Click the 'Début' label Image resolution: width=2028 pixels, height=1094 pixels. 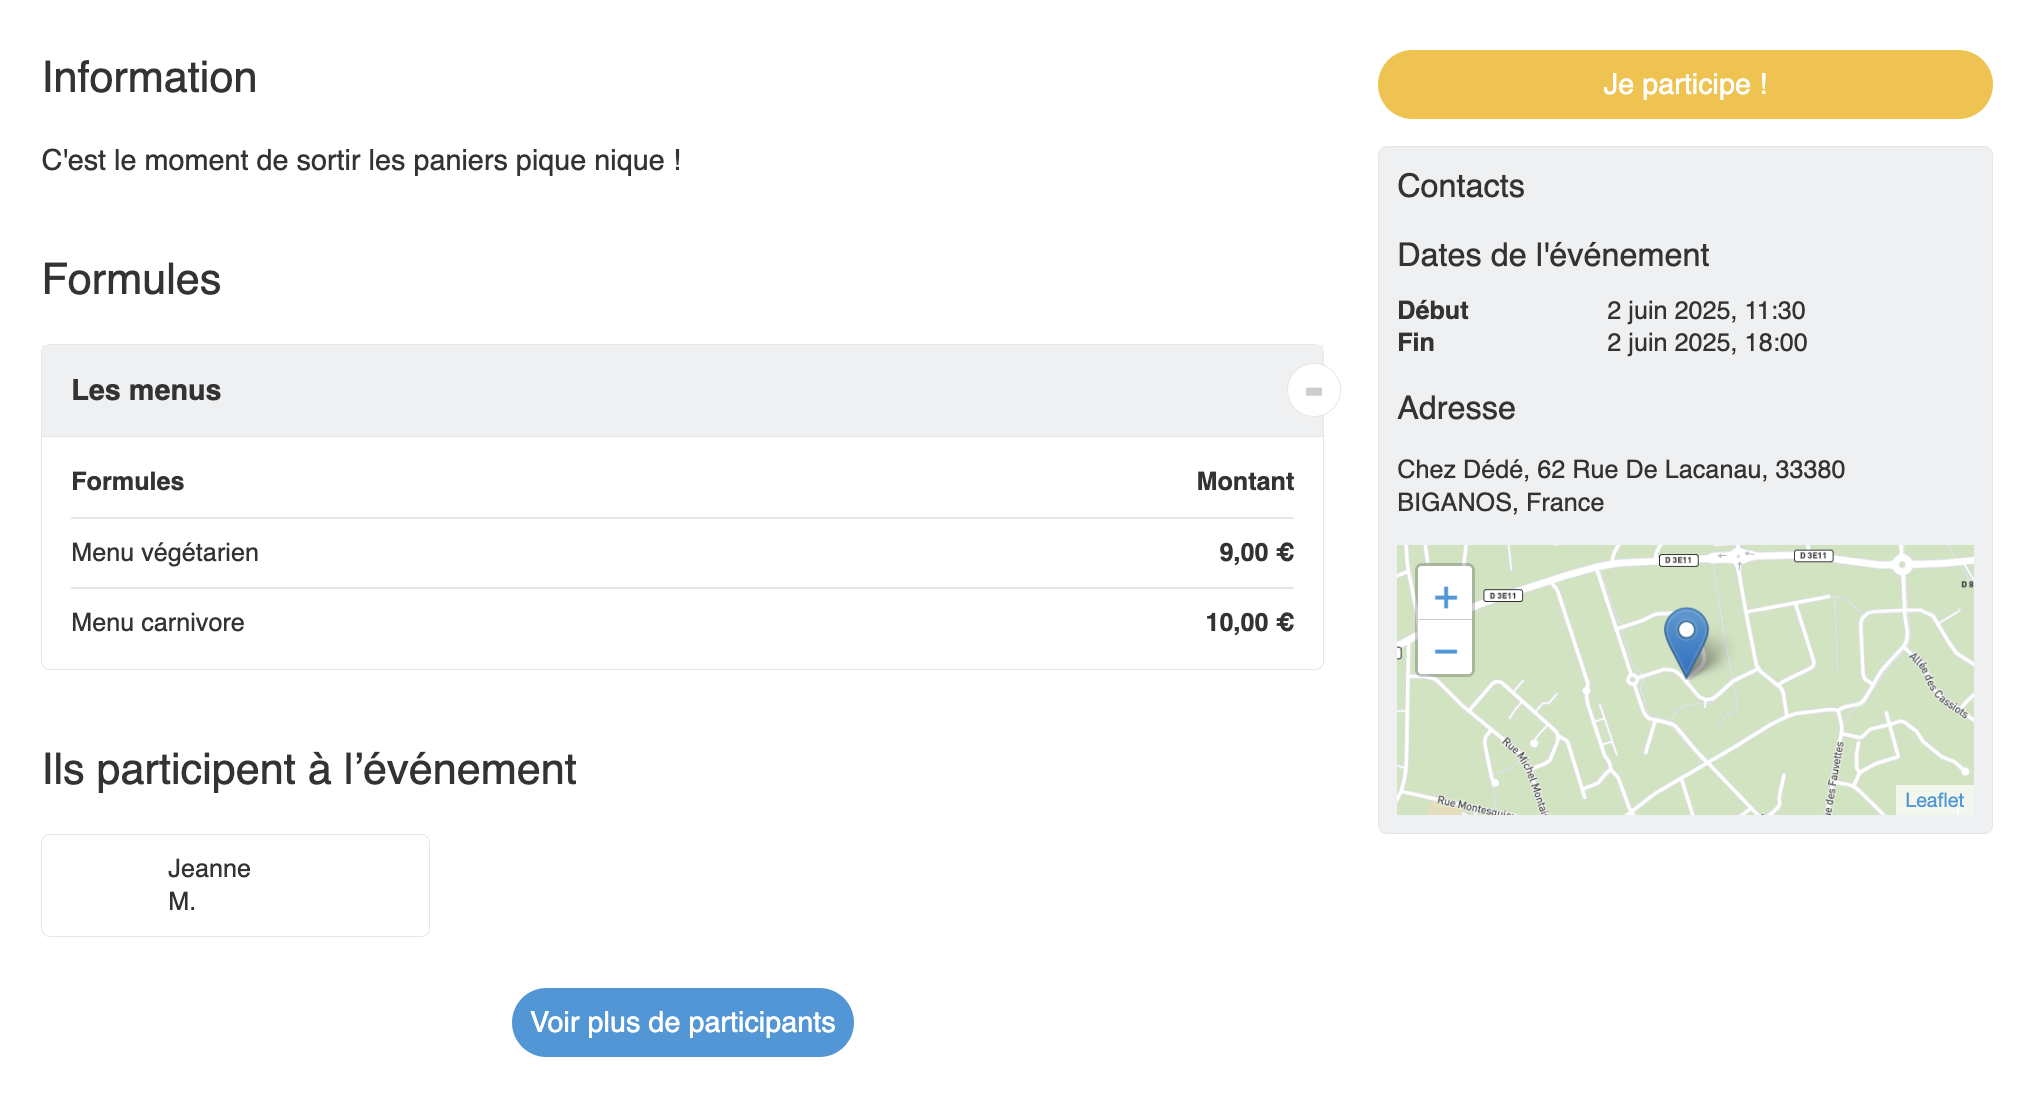tap(1432, 311)
